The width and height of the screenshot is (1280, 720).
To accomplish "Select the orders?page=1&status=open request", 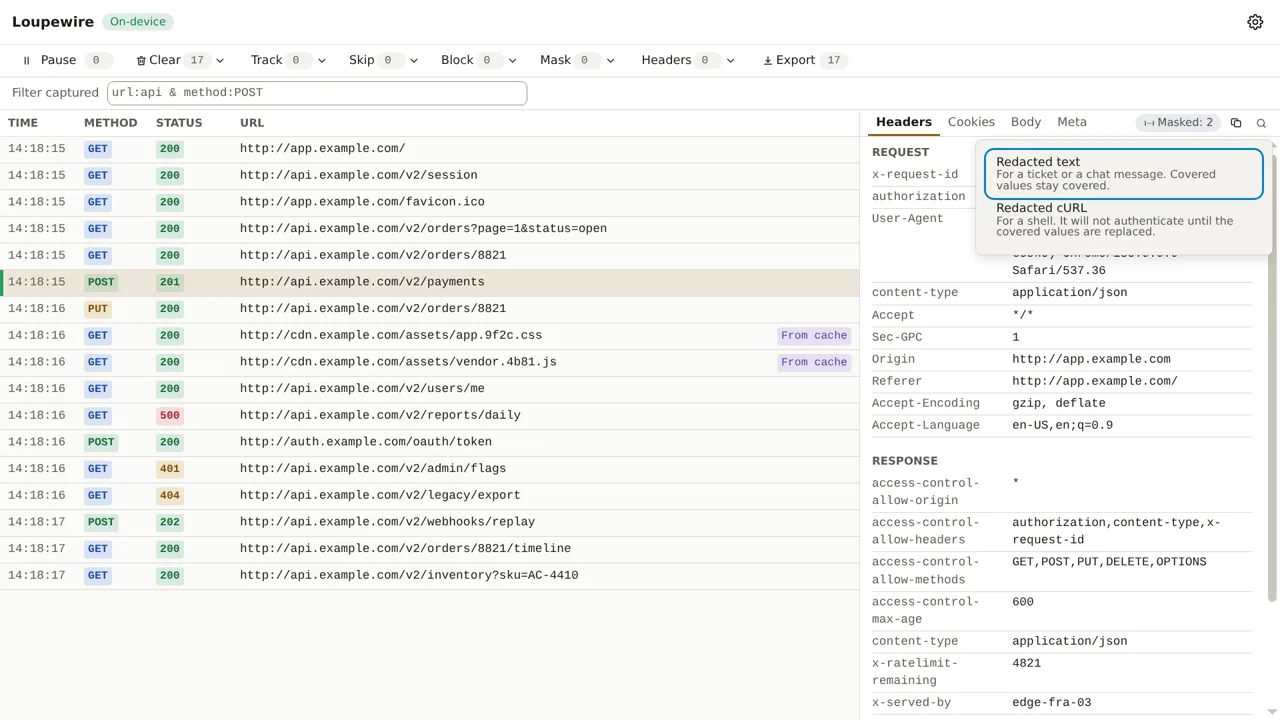I will (x=430, y=229).
